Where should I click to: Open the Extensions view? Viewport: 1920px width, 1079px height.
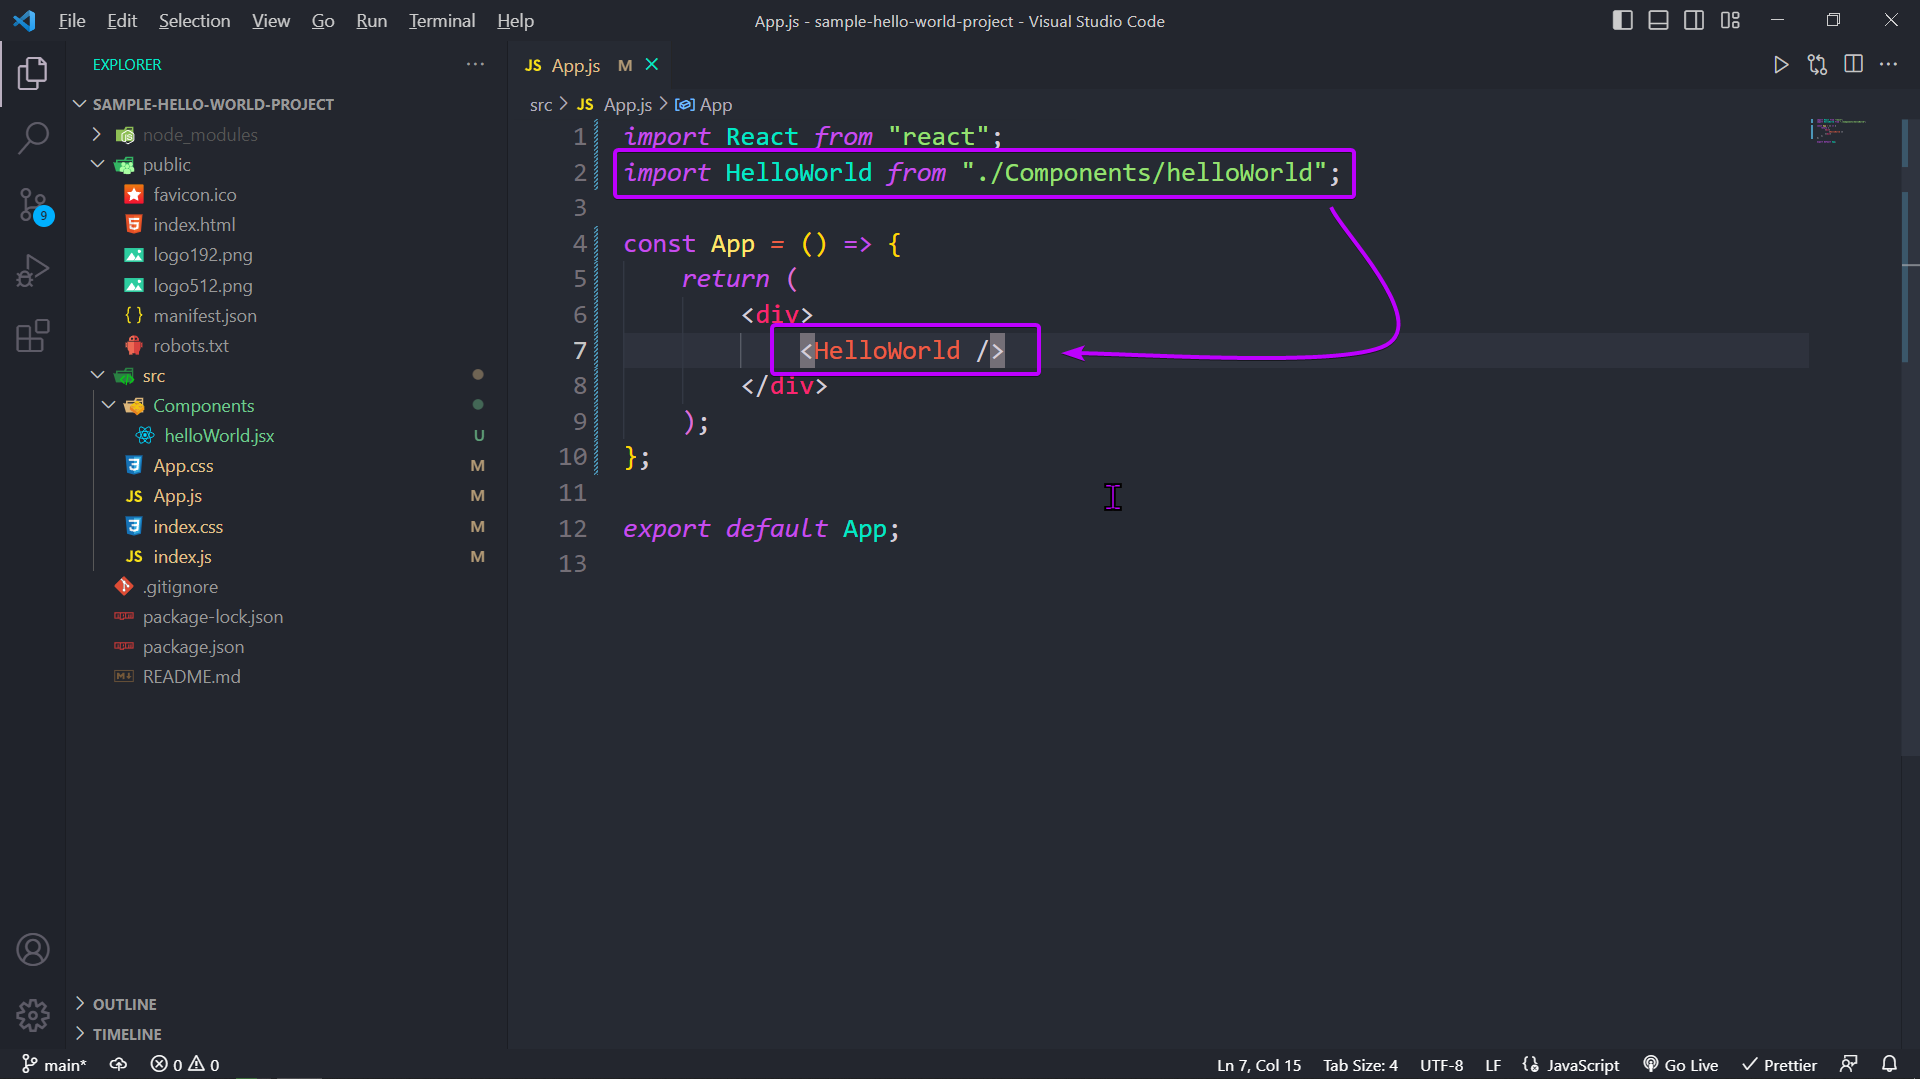click(x=33, y=336)
